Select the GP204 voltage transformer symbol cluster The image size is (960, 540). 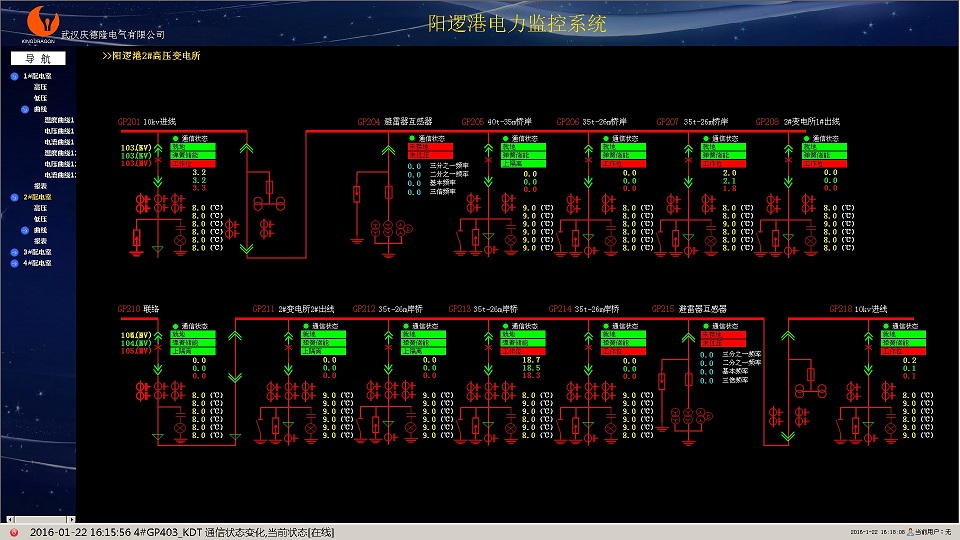[391, 229]
